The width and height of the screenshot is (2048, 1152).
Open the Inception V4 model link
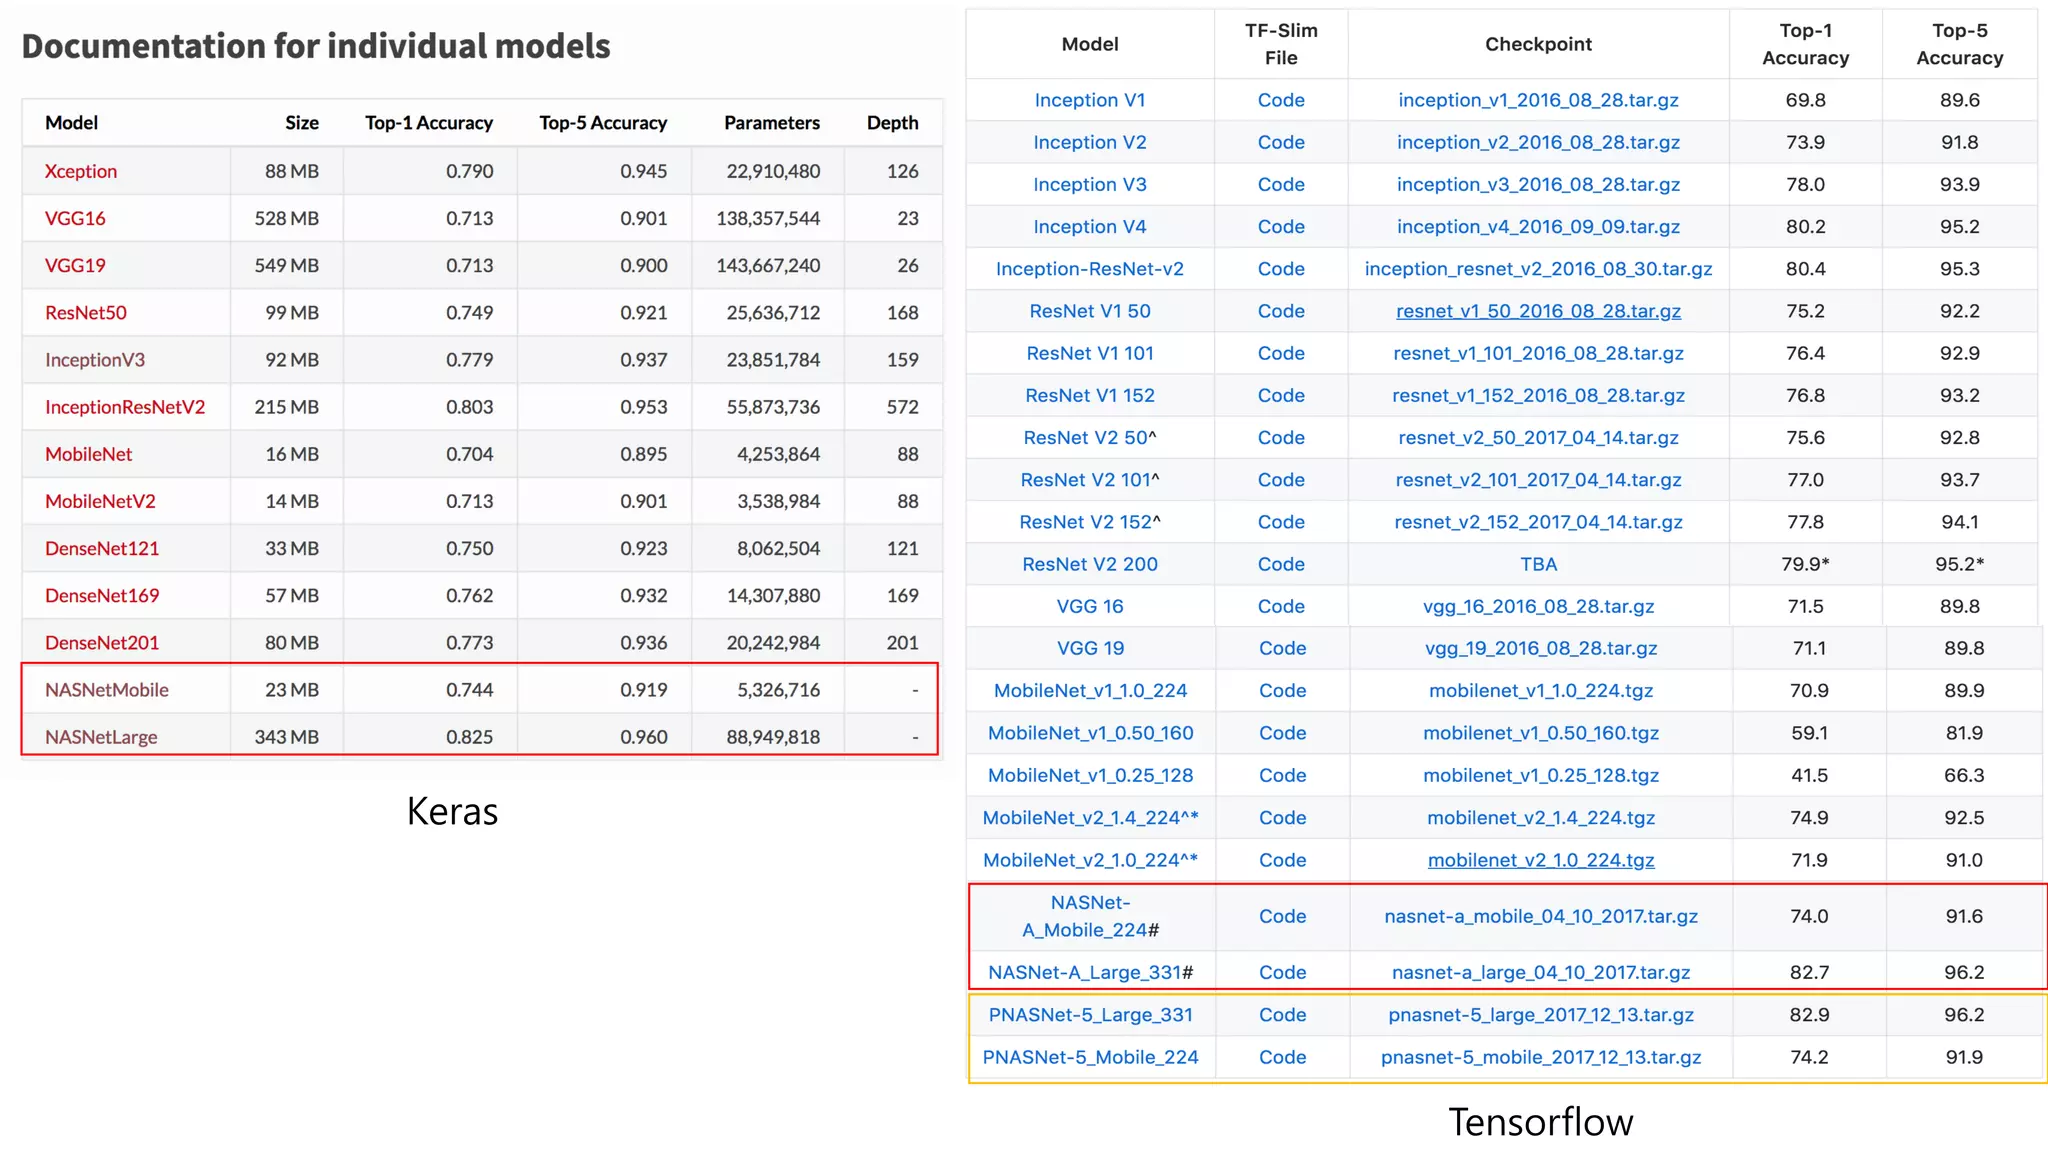[1090, 227]
